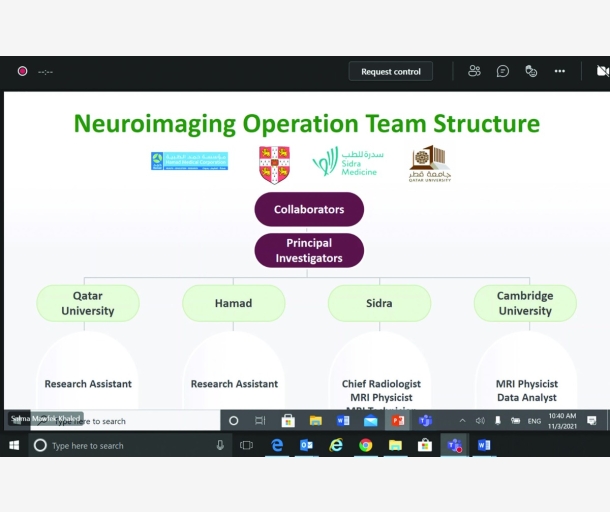
Task: Click the volume speaker tray icon
Action: point(480,421)
